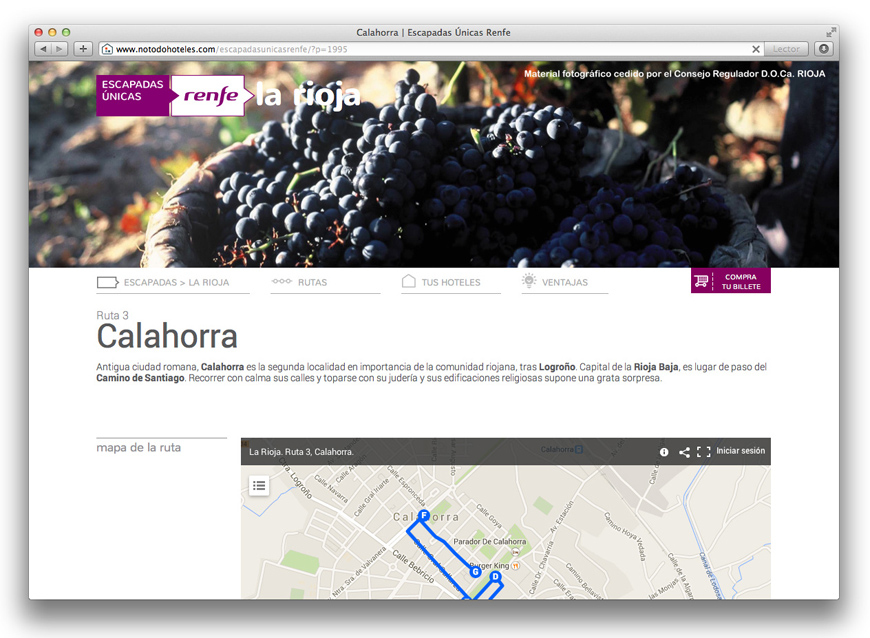The height and width of the screenshot is (638, 870).
Task: Click the browser back arrow
Action: [x=43, y=49]
